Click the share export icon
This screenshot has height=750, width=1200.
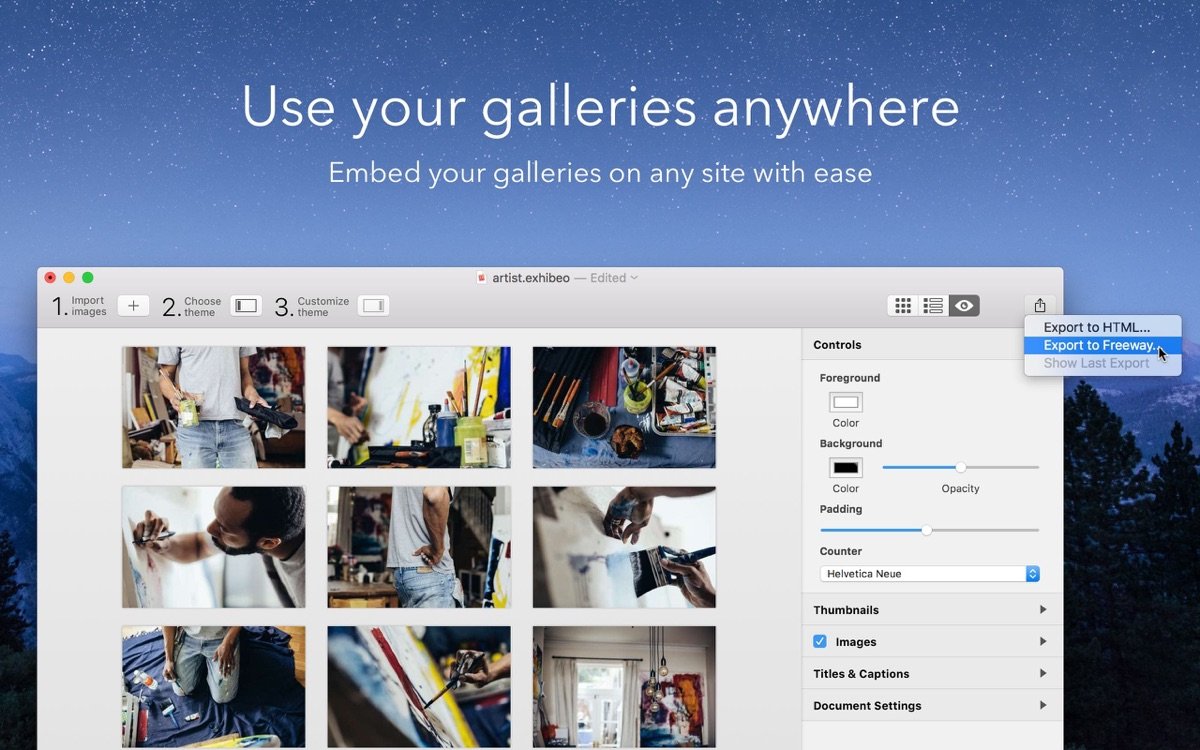[x=1039, y=306]
